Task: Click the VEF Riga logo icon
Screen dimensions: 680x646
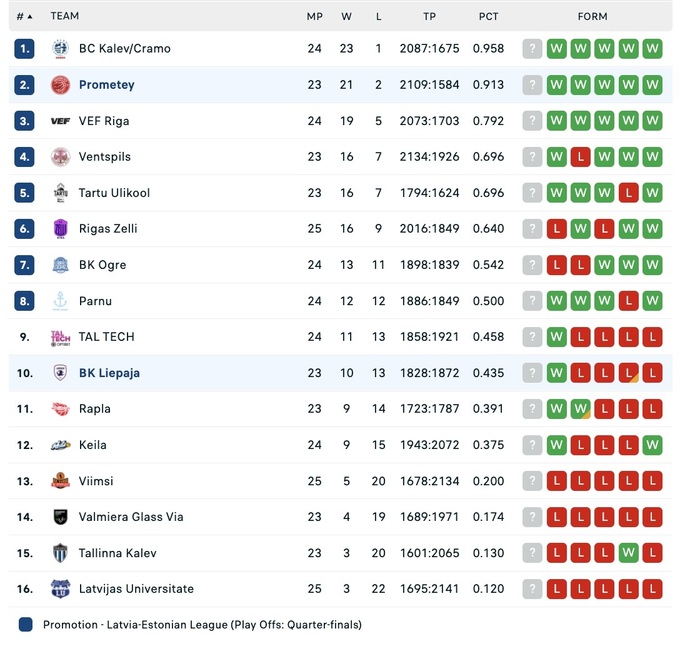Action: point(60,121)
